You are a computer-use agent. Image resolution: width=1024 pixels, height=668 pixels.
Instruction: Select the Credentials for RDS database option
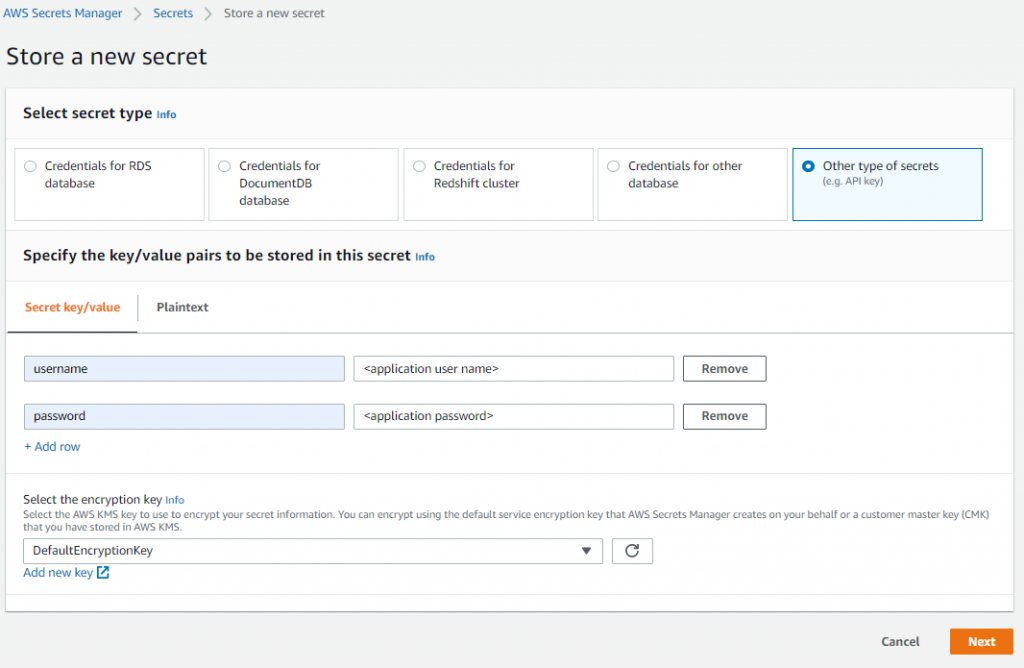coord(30,165)
